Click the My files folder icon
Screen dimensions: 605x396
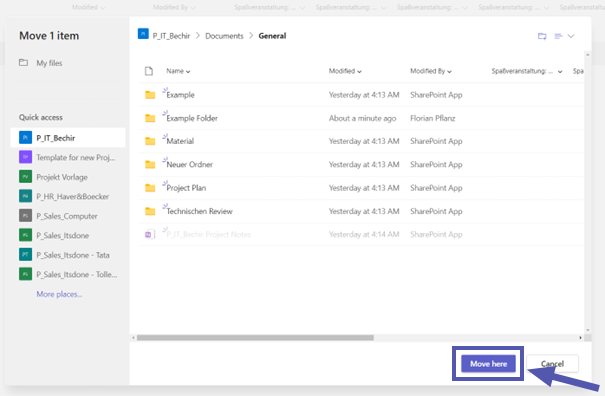pos(24,63)
